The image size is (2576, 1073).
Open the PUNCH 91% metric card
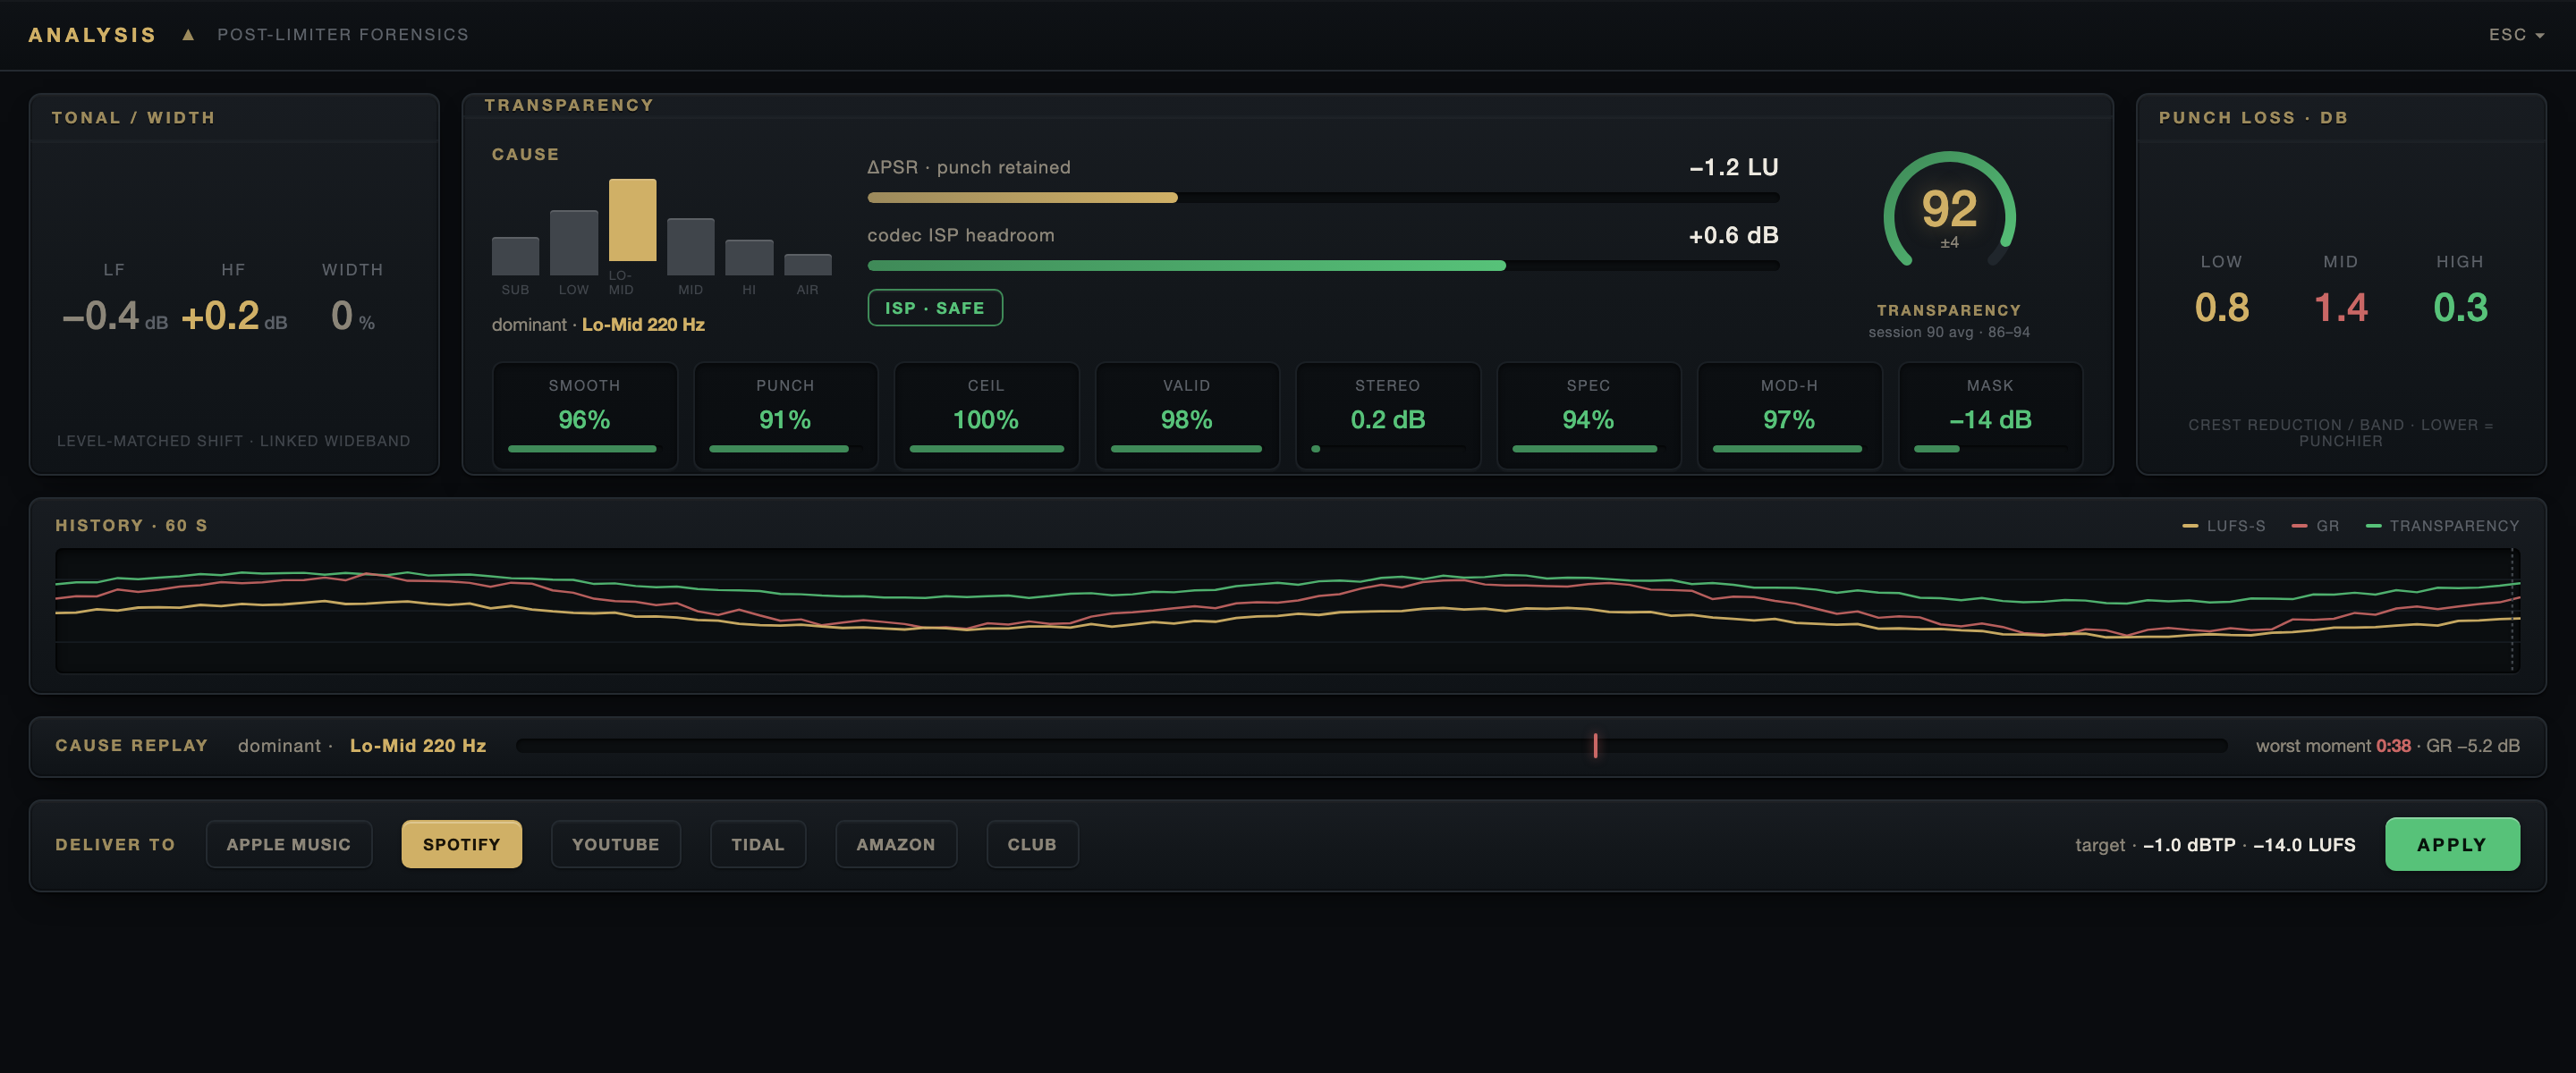click(x=785, y=415)
